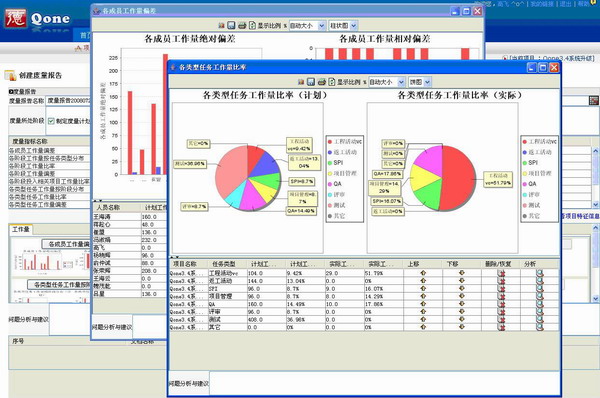The height and width of the screenshot is (398, 600).
Task: Click the 退出 link at top right
Action: click(x=566, y=4)
